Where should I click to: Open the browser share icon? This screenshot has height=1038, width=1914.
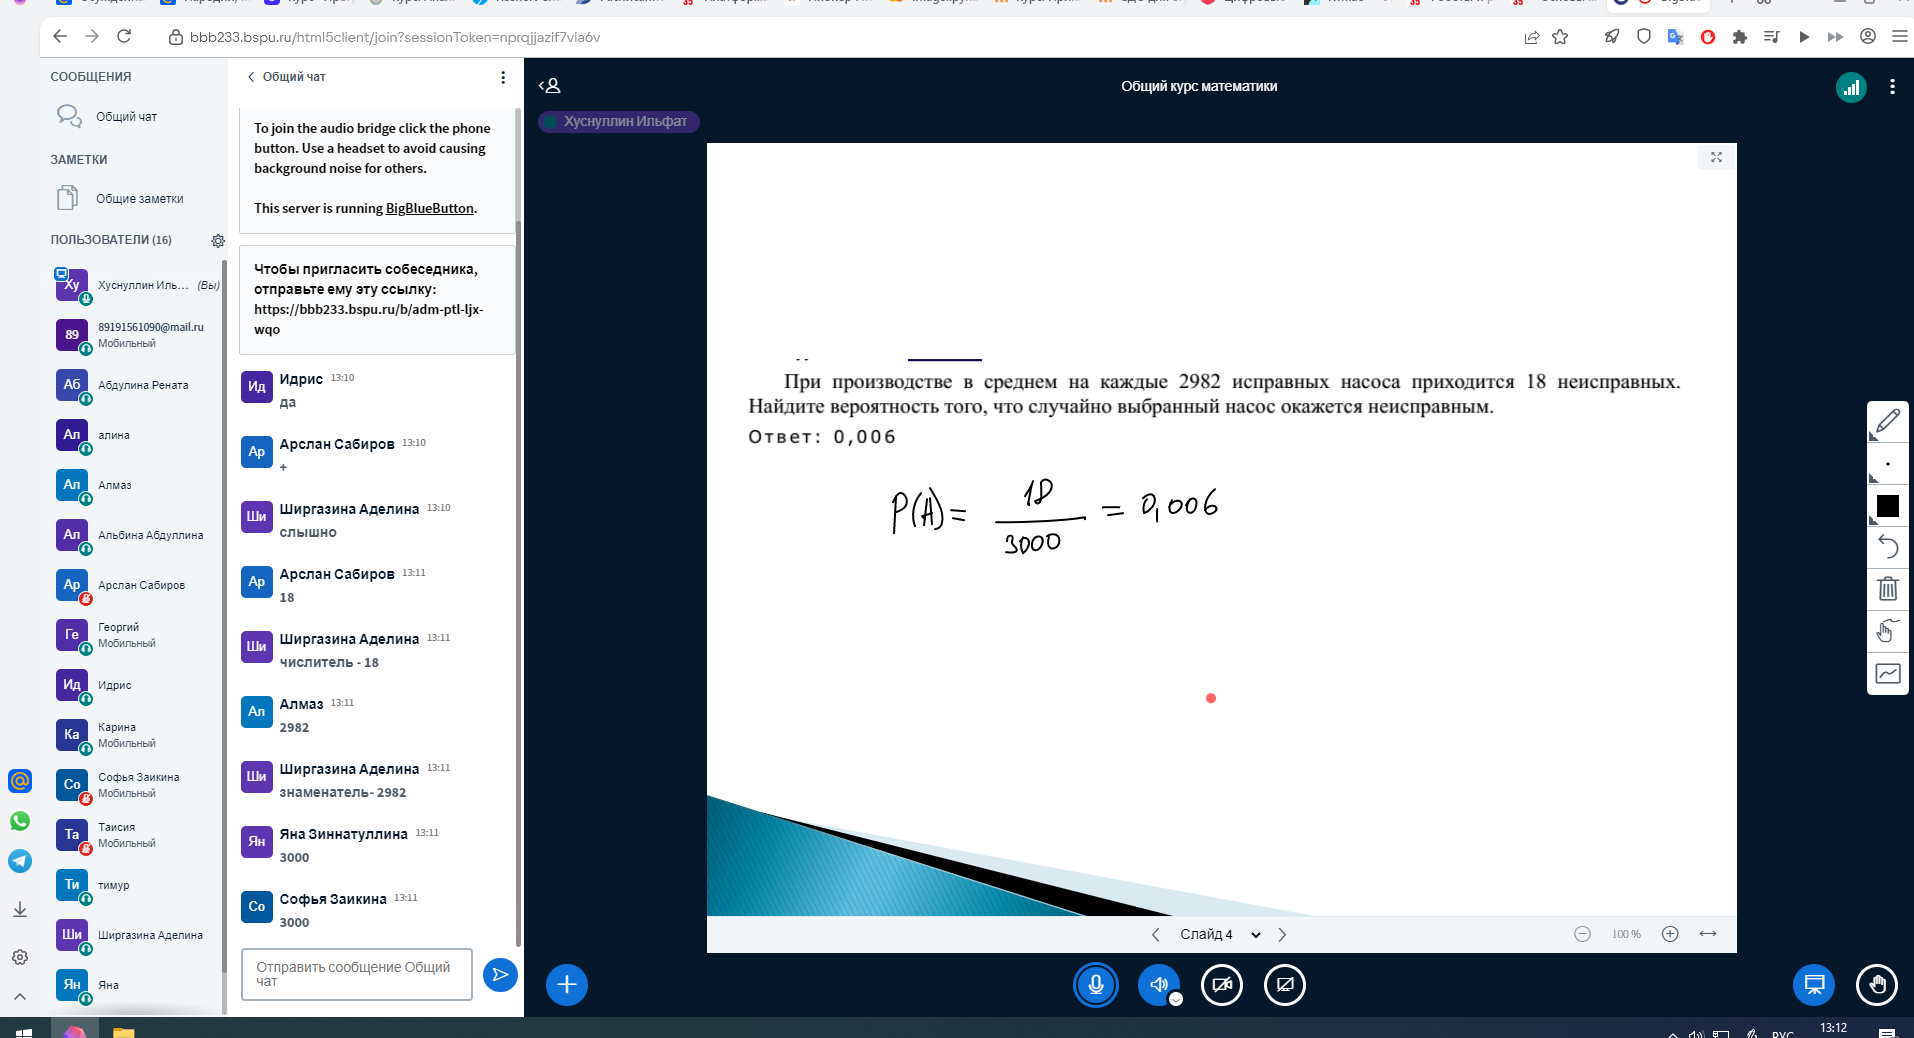[1531, 37]
